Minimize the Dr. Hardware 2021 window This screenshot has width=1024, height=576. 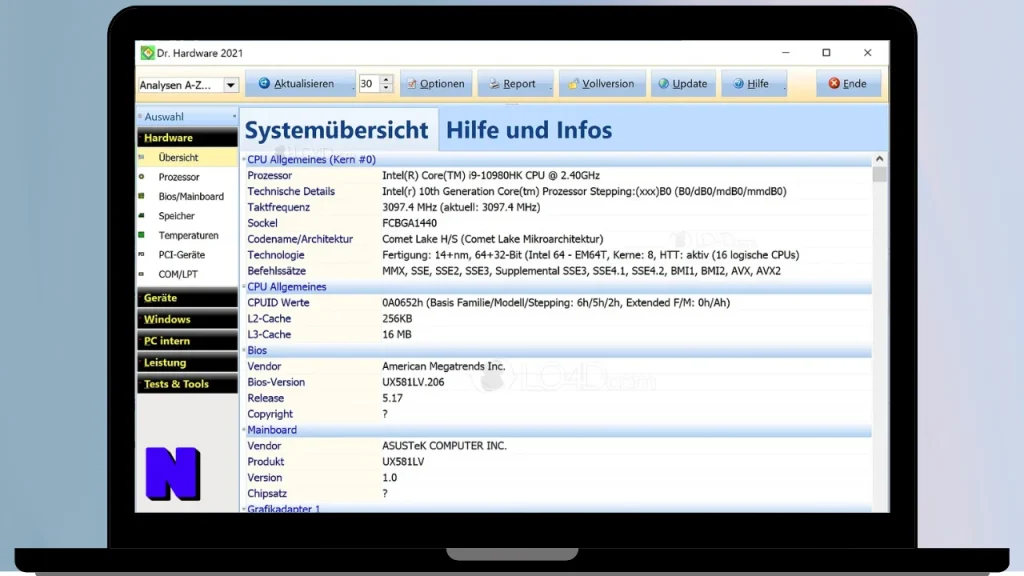click(x=786, y=52)
